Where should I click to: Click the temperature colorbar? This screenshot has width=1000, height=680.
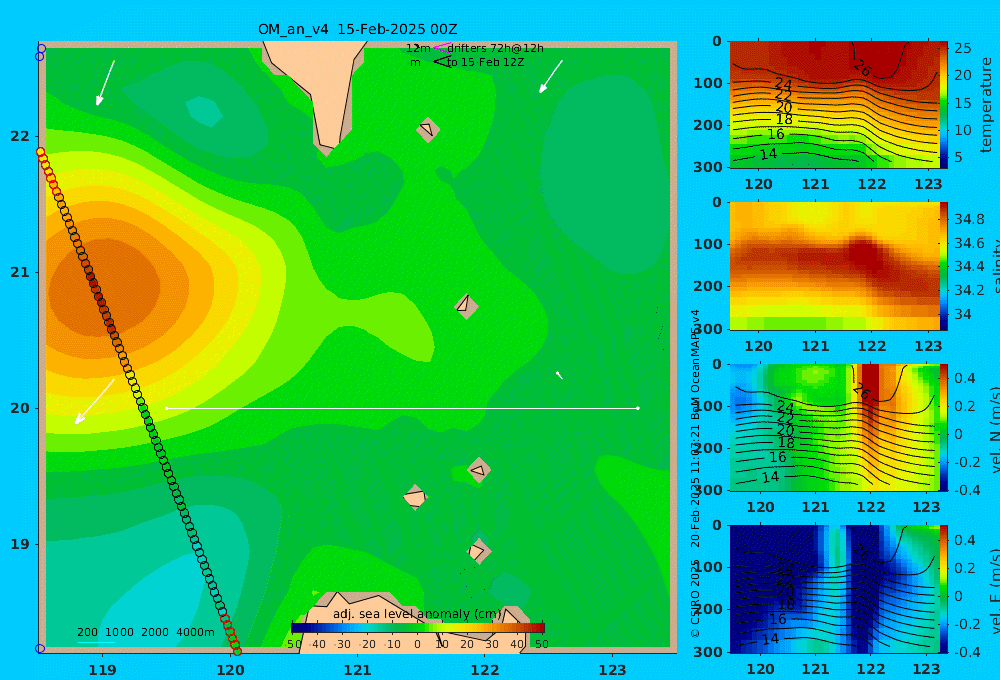point(944,104)
